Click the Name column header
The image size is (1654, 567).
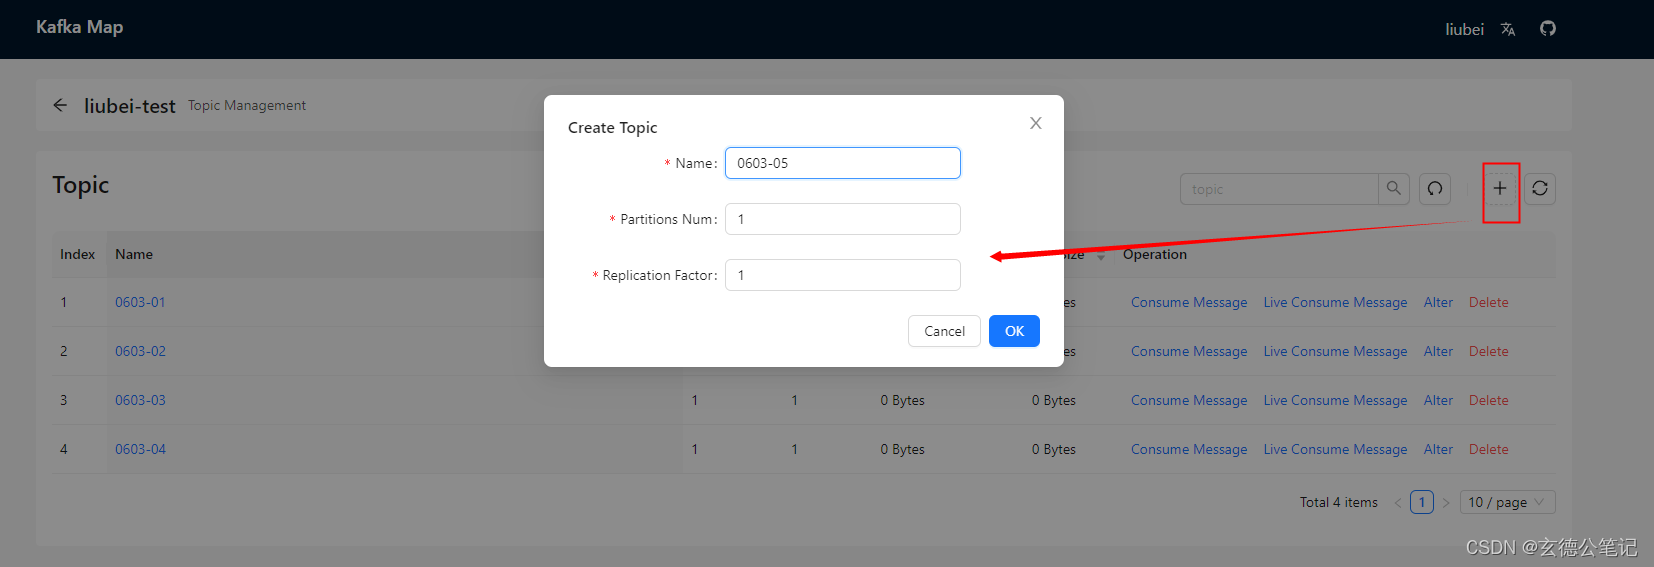134,254
